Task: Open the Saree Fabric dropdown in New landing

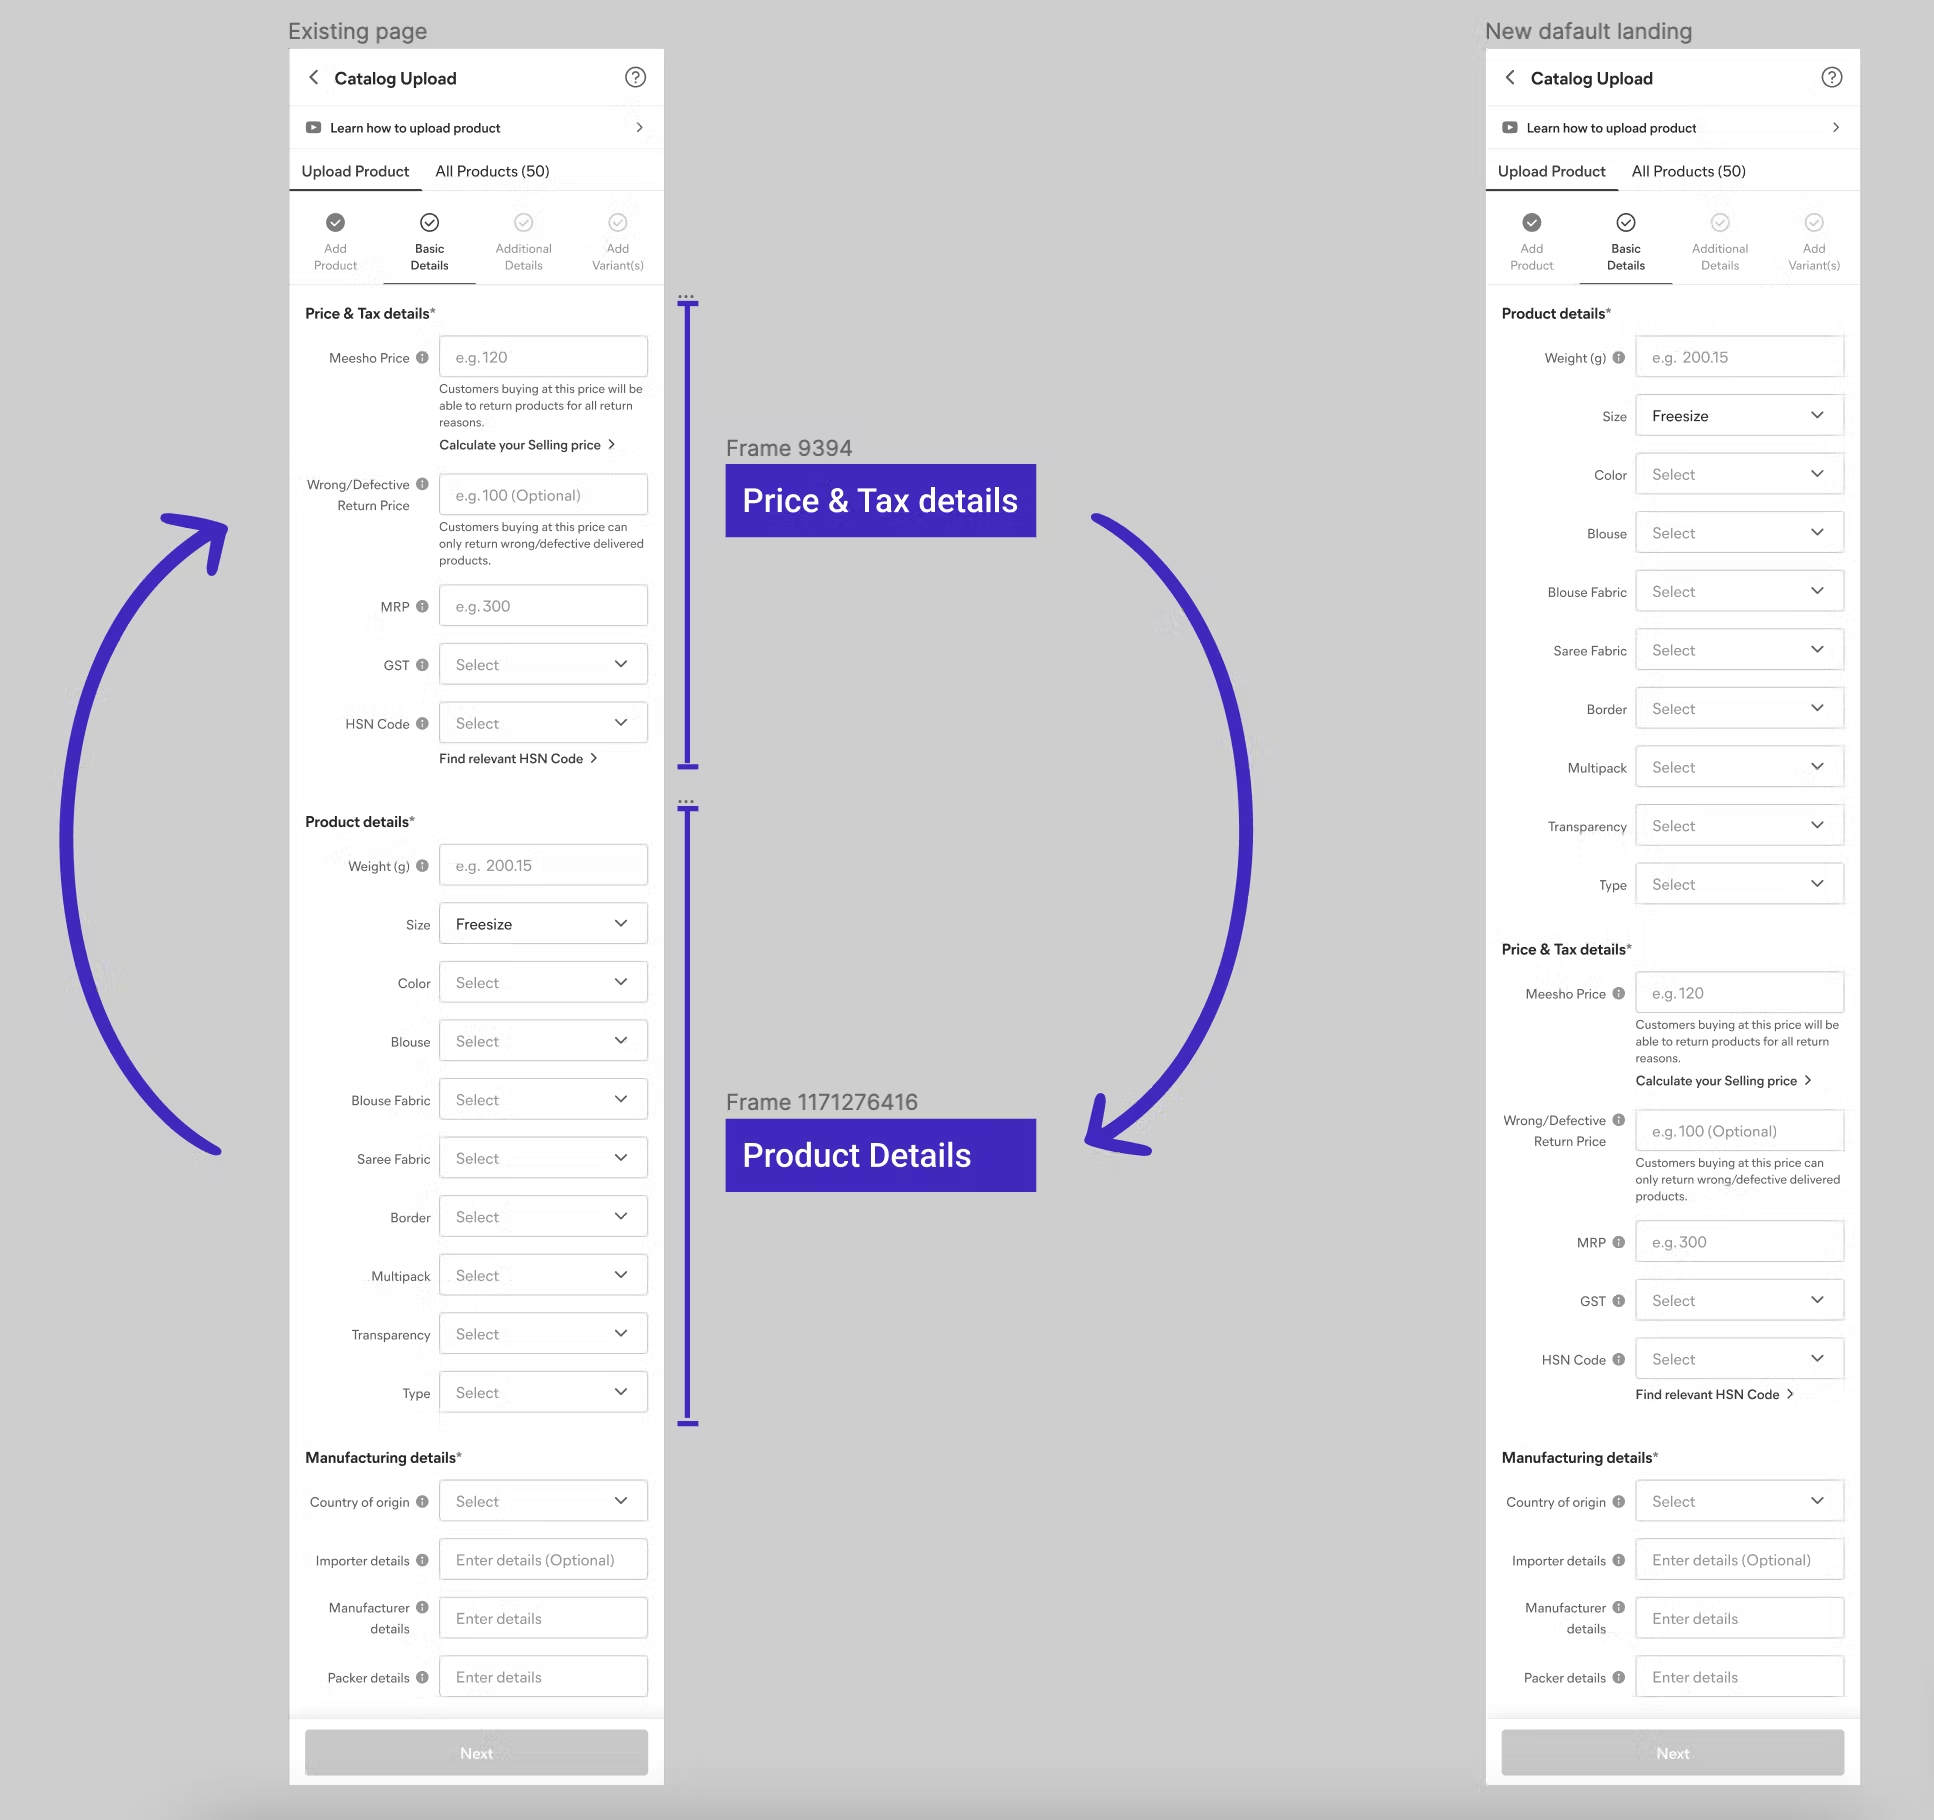Action: coord(1739,650)
